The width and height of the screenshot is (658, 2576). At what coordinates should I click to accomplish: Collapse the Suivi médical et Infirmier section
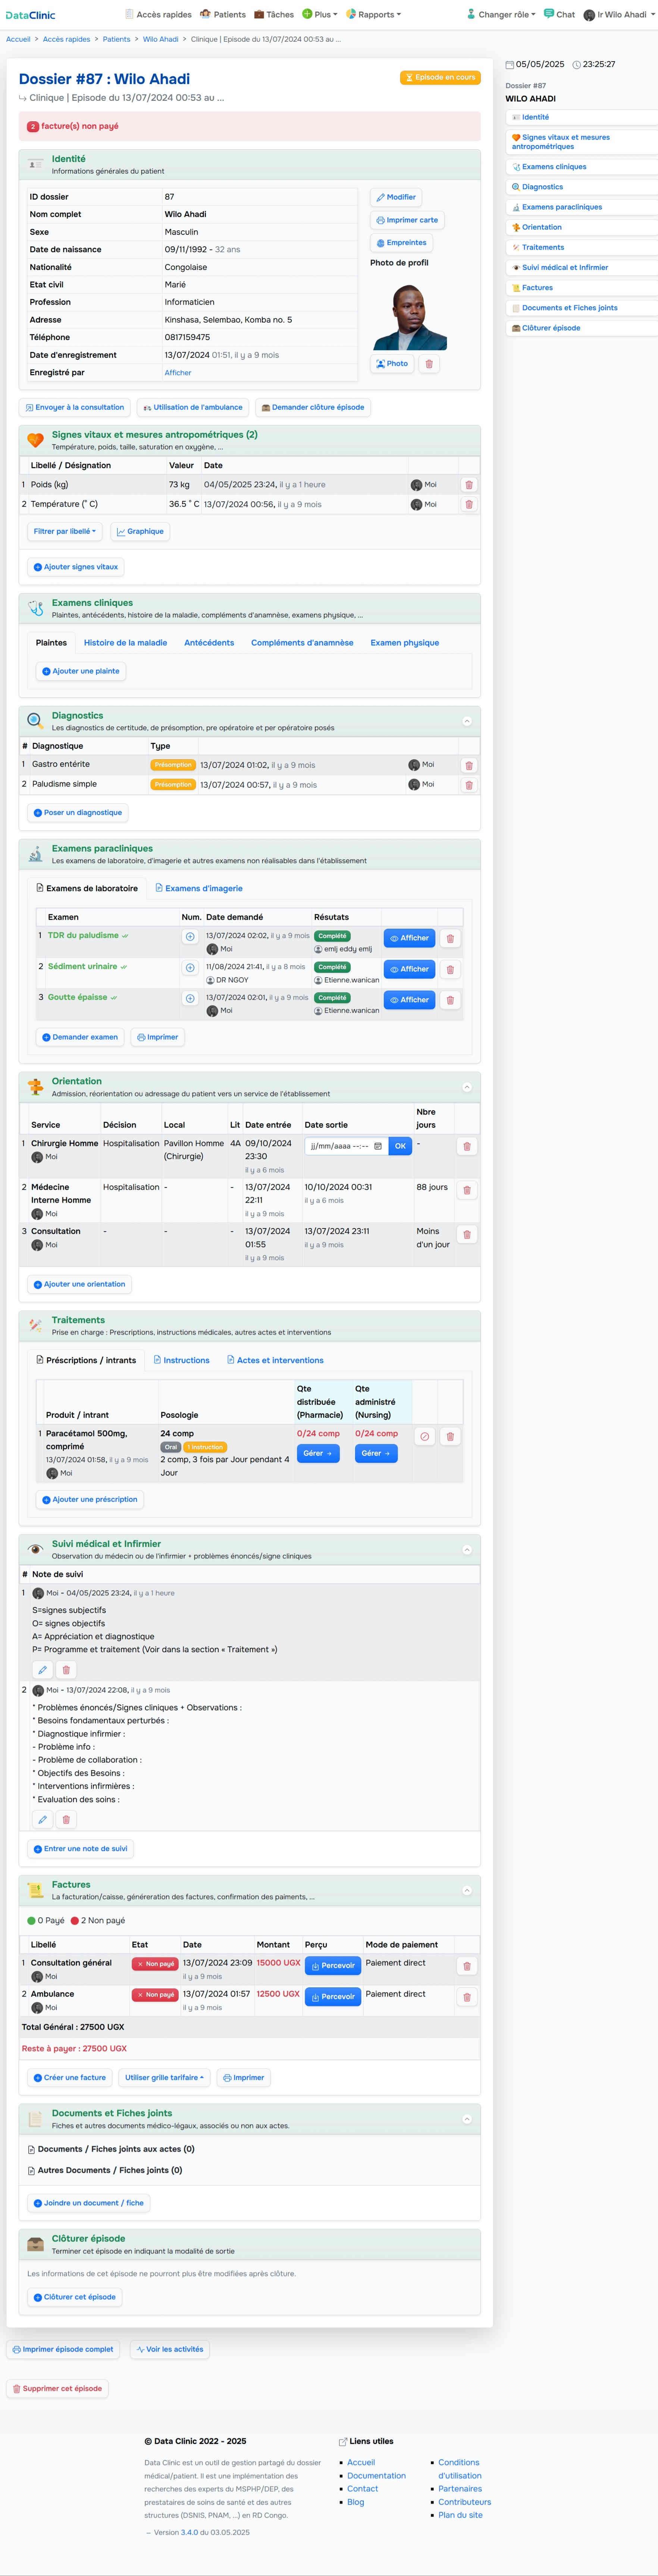pyautogui.click(x=467, y=1550)
